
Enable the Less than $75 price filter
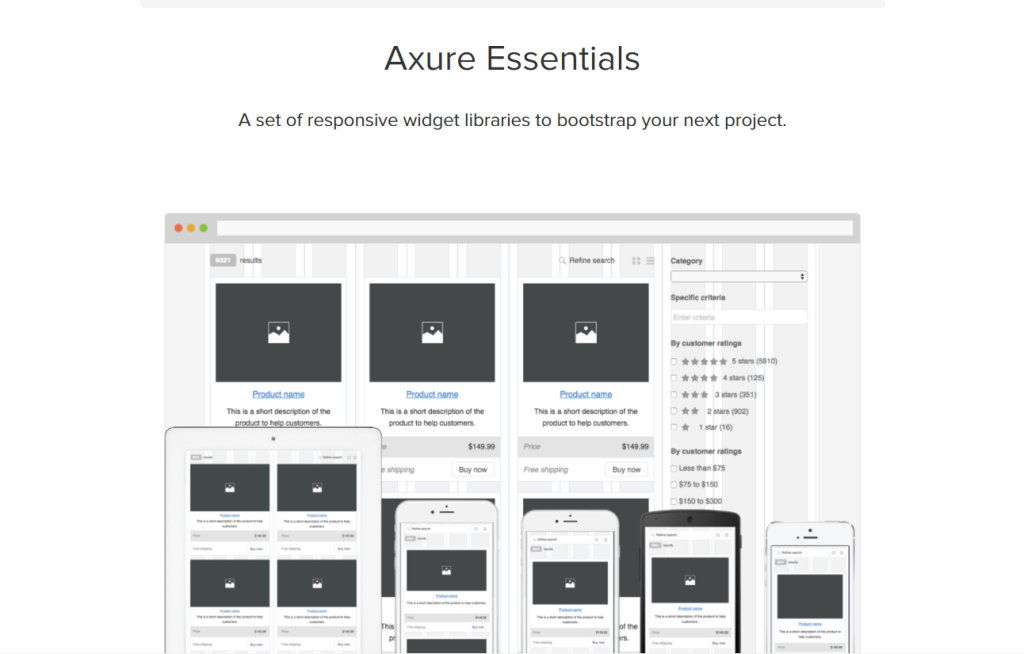click(673, 468)
